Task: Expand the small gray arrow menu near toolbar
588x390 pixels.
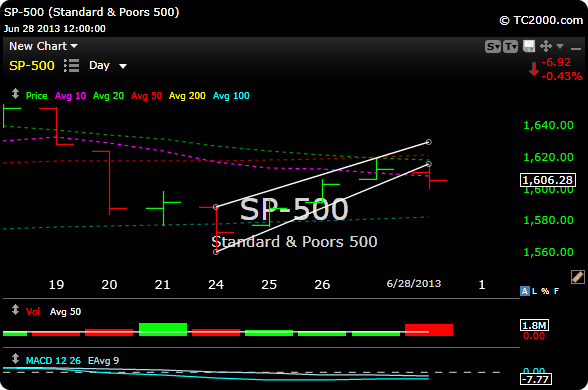Action: tap(560, 46)
